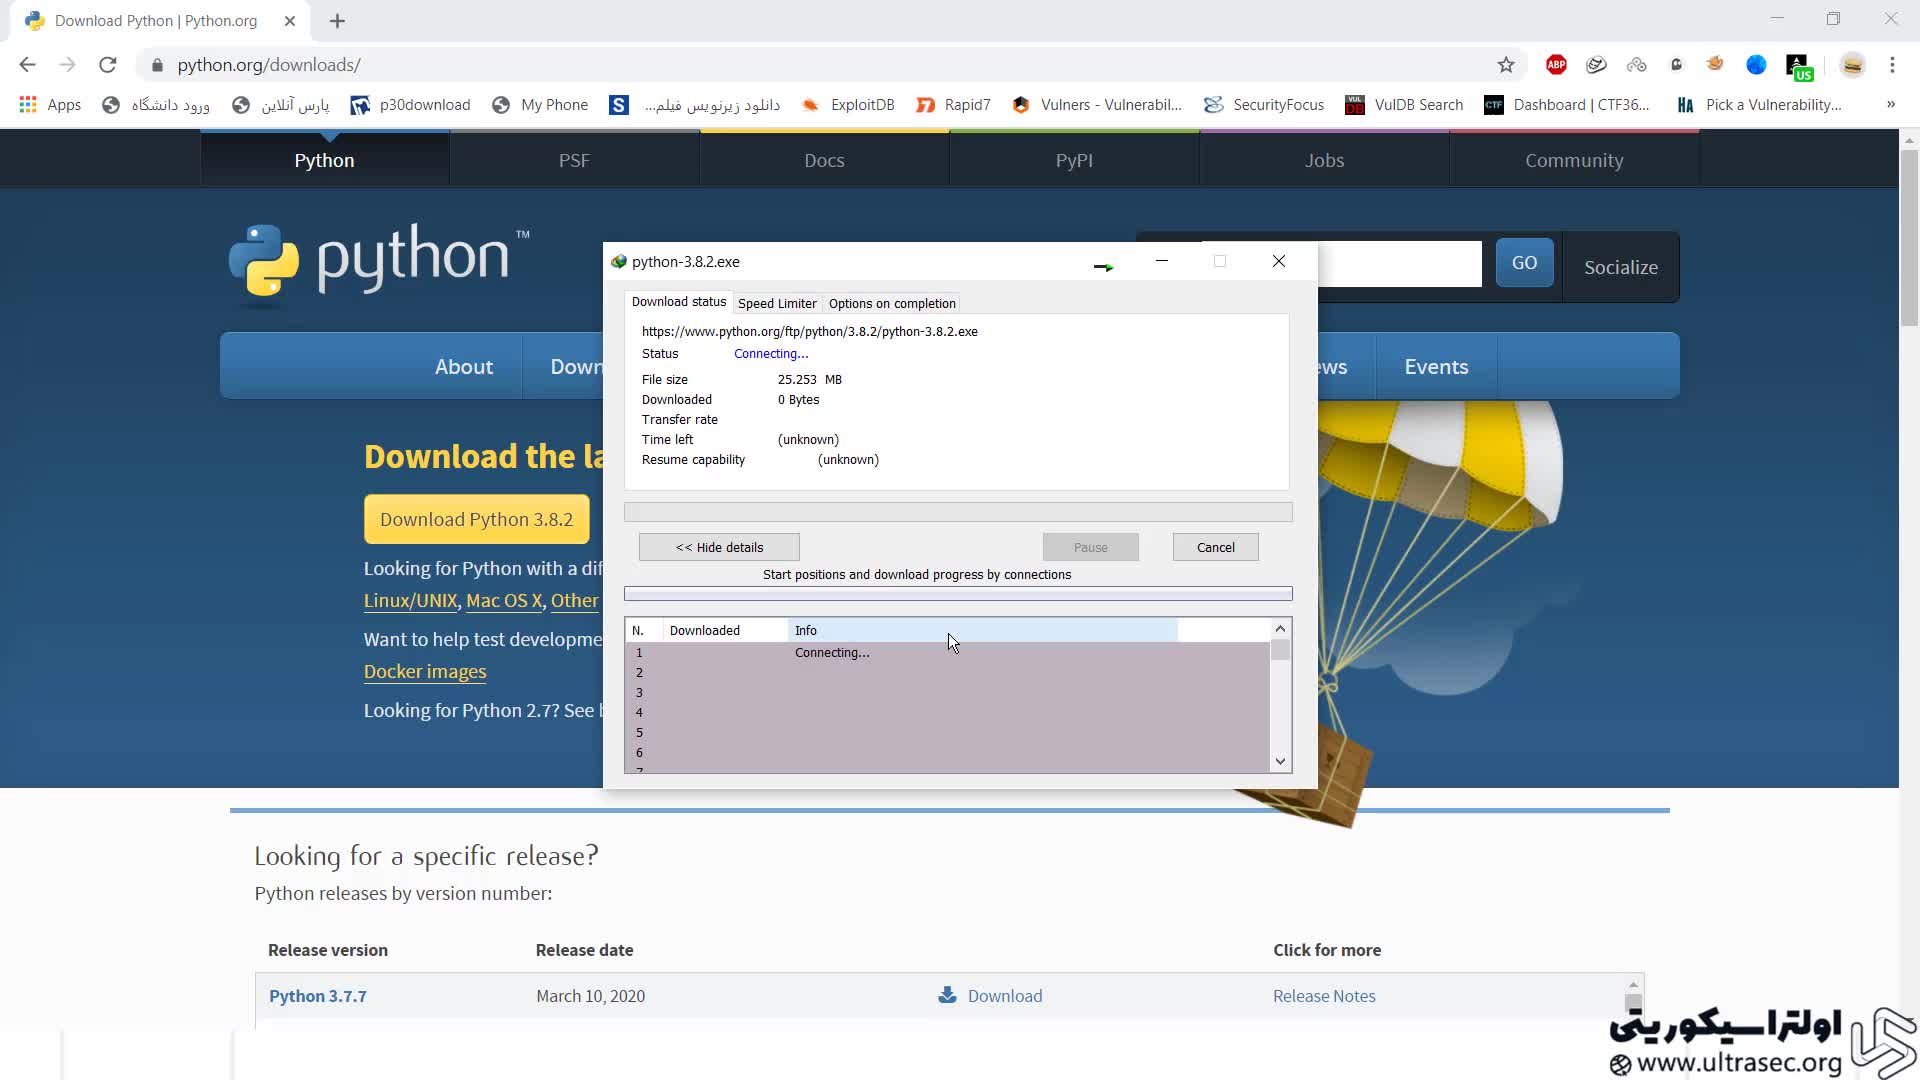Expand the hidden bookmarks overflow chevron

1890,105
